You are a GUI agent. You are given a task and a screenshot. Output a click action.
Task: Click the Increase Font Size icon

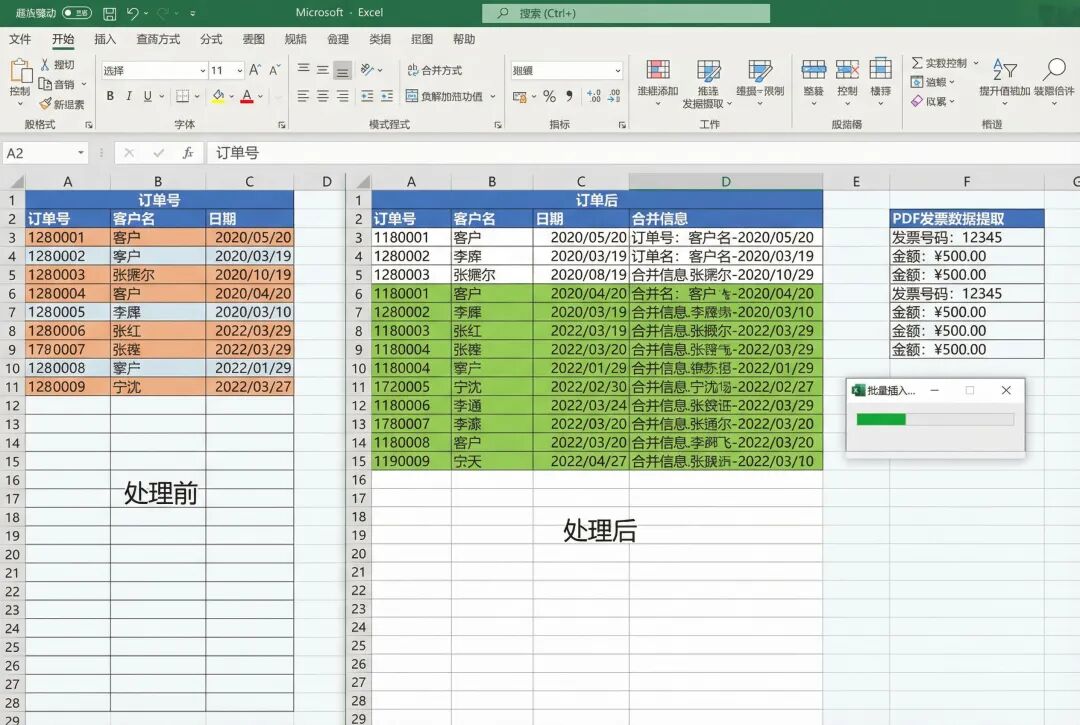tap(255, 70)
